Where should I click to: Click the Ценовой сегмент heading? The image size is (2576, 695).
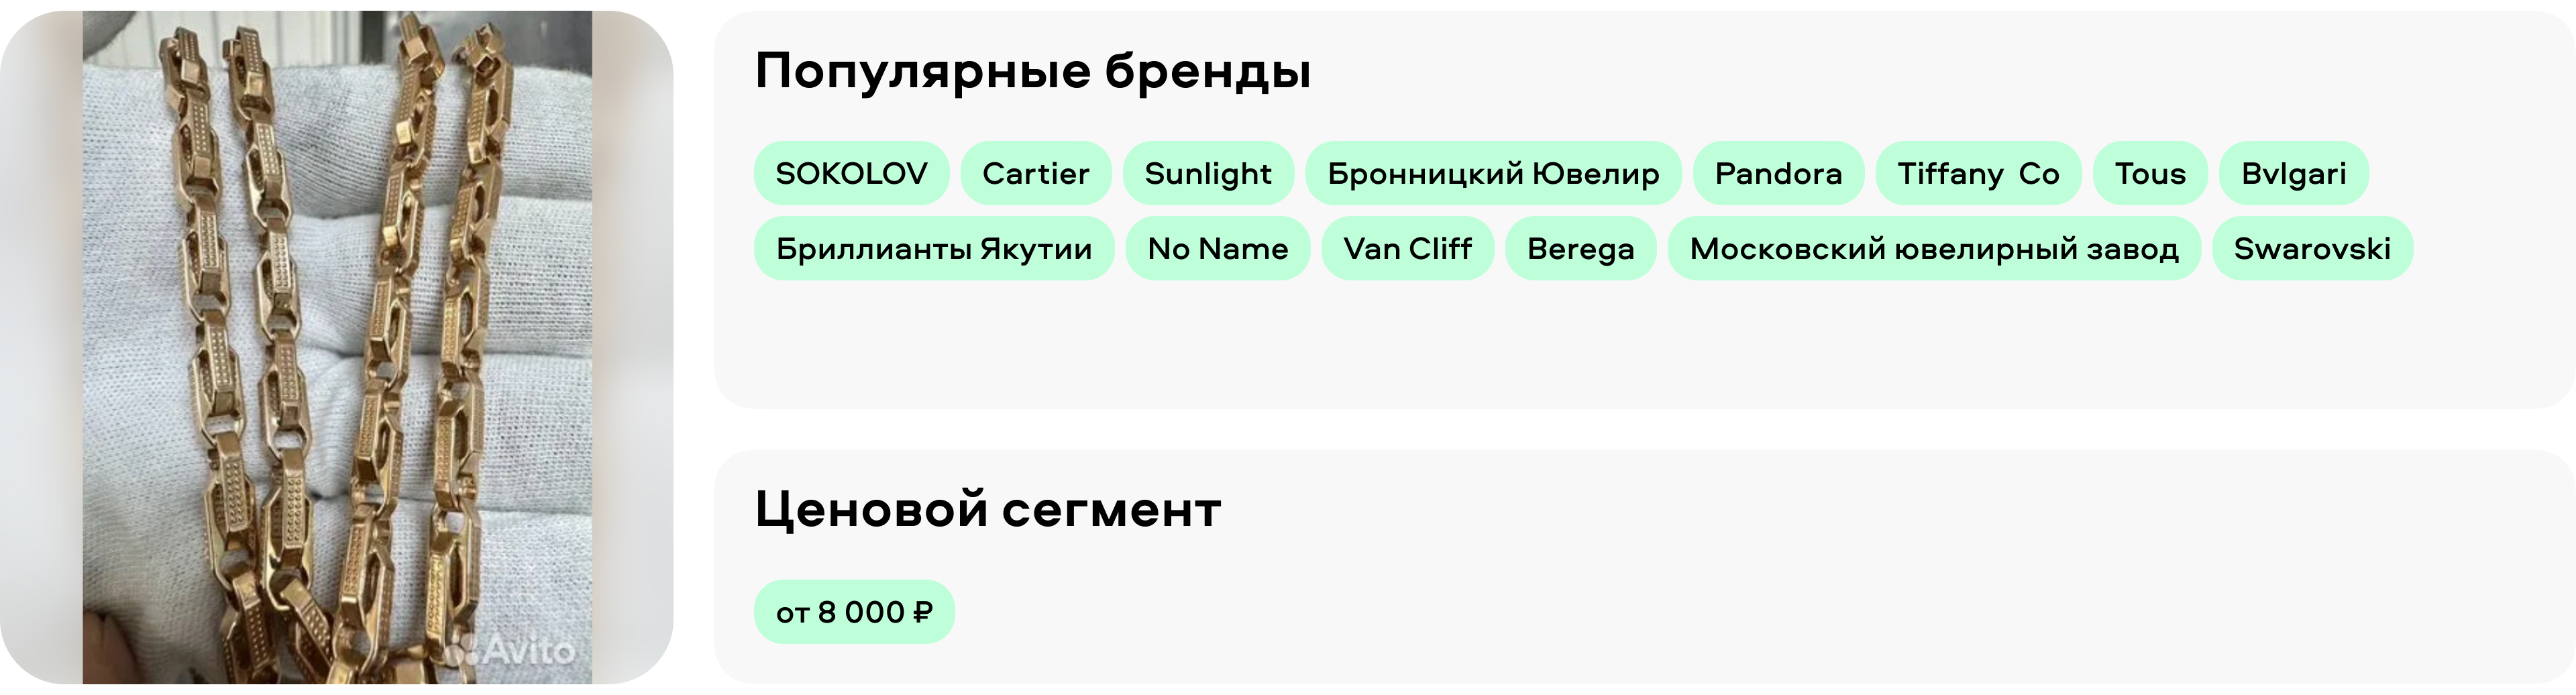pos(988,509)
